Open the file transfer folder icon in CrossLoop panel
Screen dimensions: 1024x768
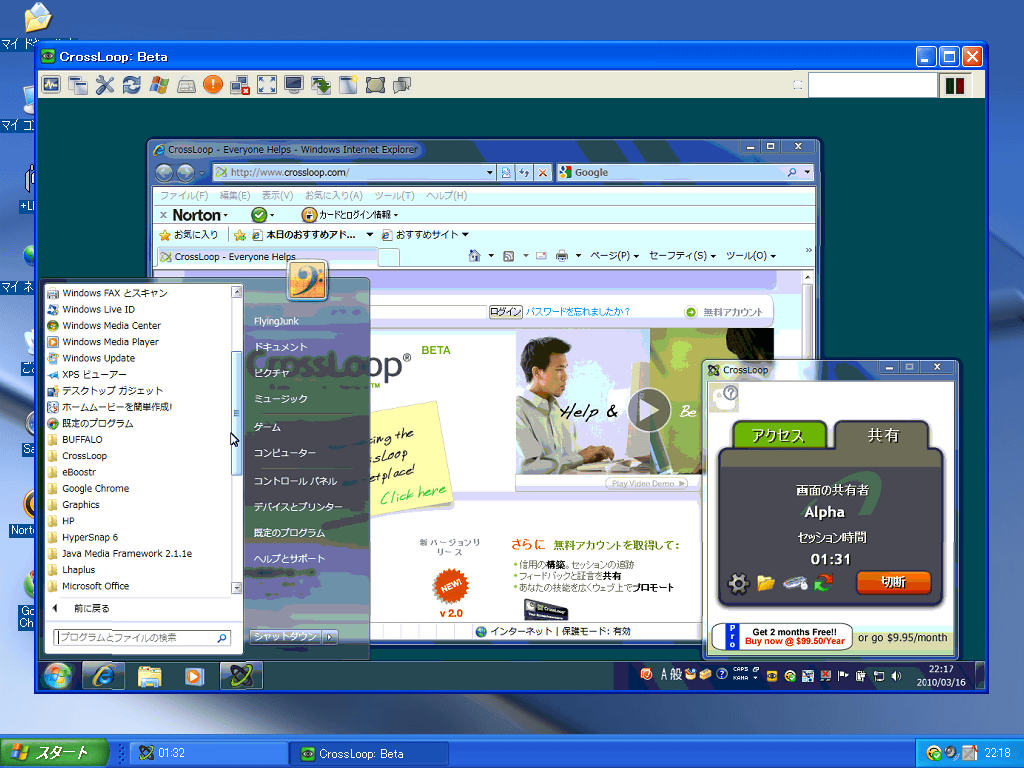pos(766,583)
